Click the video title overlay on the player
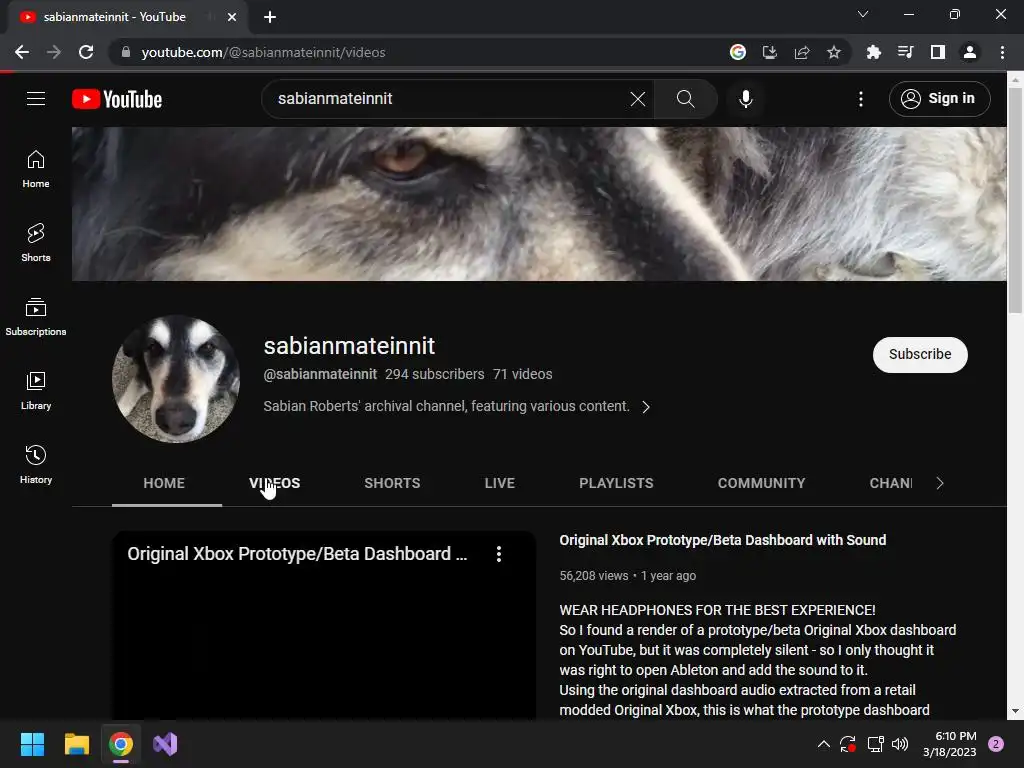This screenshot has height=768, width=1024. coord(297,554)
